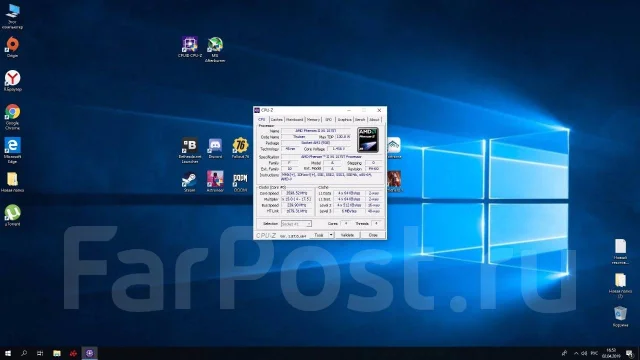Screen dimensions: 640x360
Task: Open the People icon in system tray
Action: coord(564,353)
